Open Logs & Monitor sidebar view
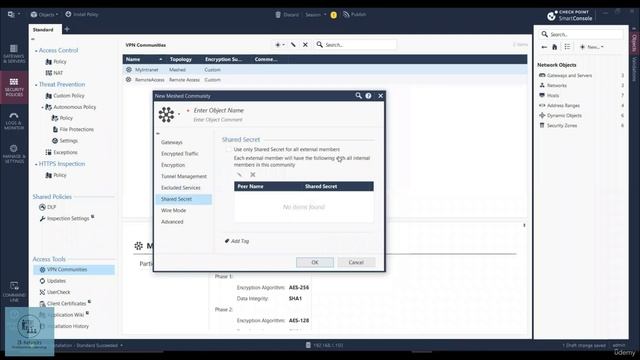 pyautogui.click(x=14, y=121)
